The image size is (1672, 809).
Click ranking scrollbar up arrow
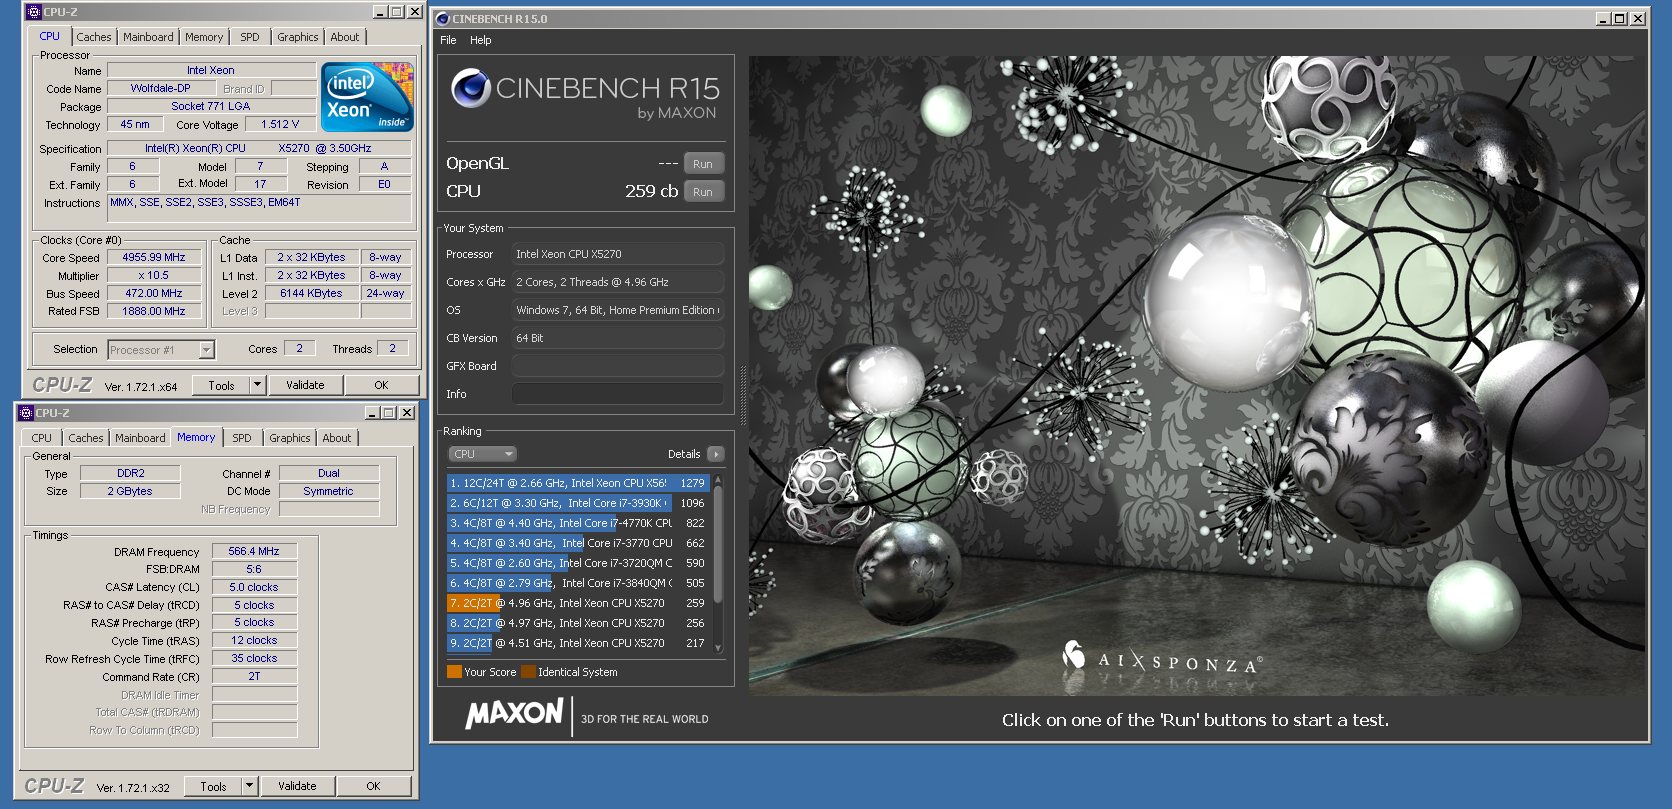718,481
